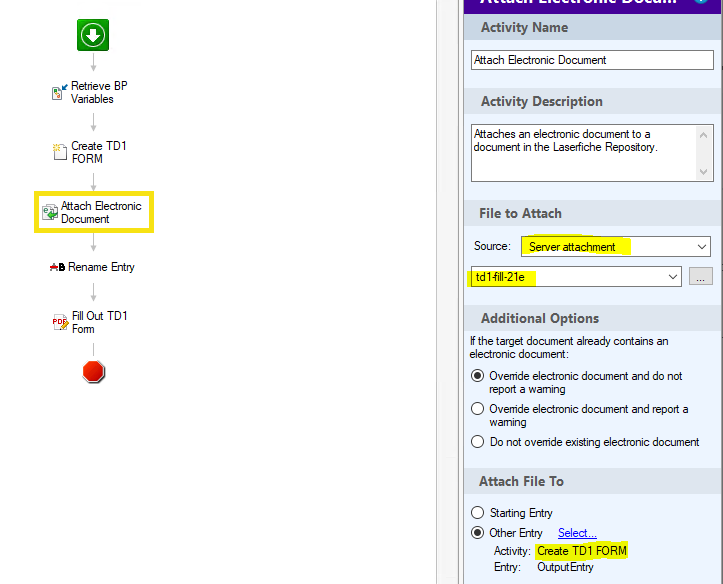The image size is (723, 584).
Task: Click the File to Attach section header
Action: pyautogui.click(x=593, y=213)
